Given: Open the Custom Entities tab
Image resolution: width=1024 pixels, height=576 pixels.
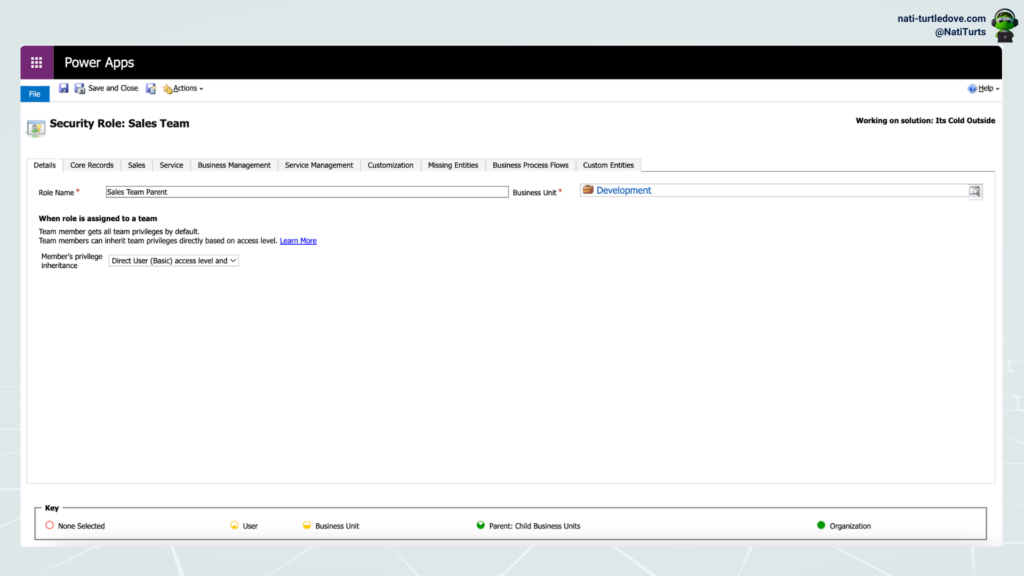Looking at the screenshot, I should pyautogui.click(x=608, y=165).
